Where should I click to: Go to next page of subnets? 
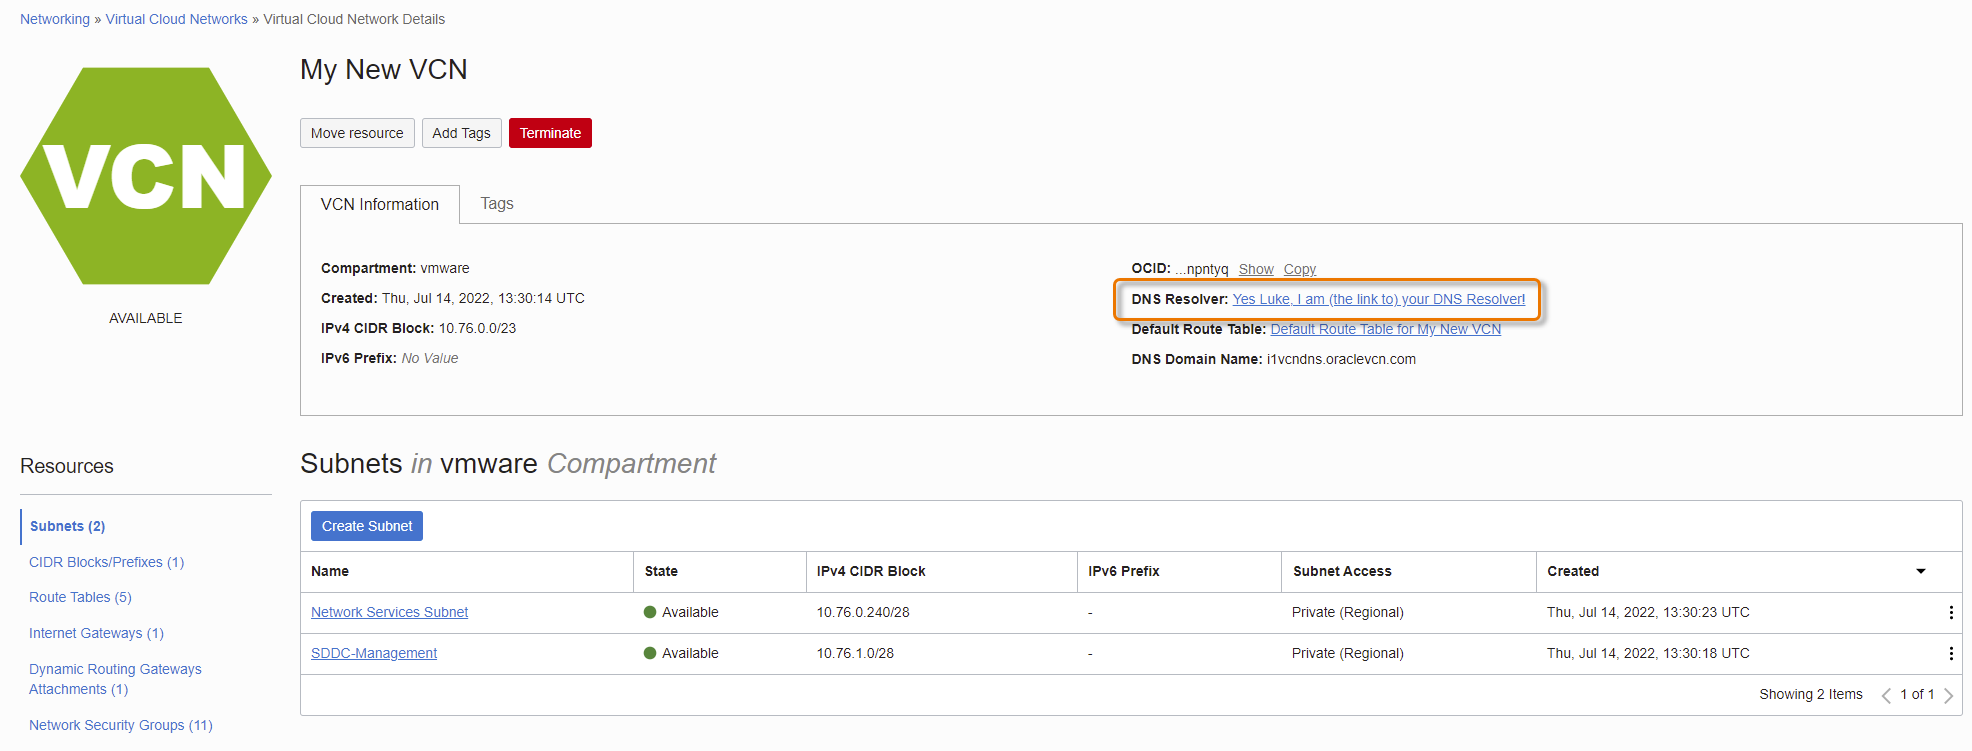[x=1948, y=695]
